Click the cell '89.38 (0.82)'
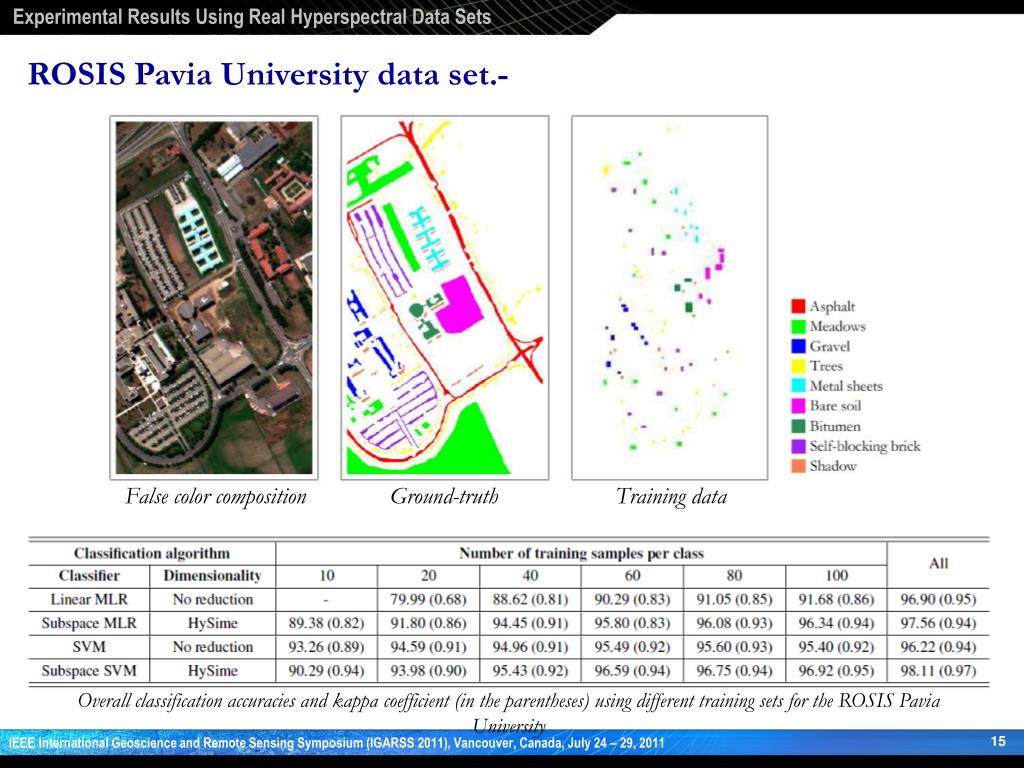The image size is (1024, 768). [x=327, y=623]
